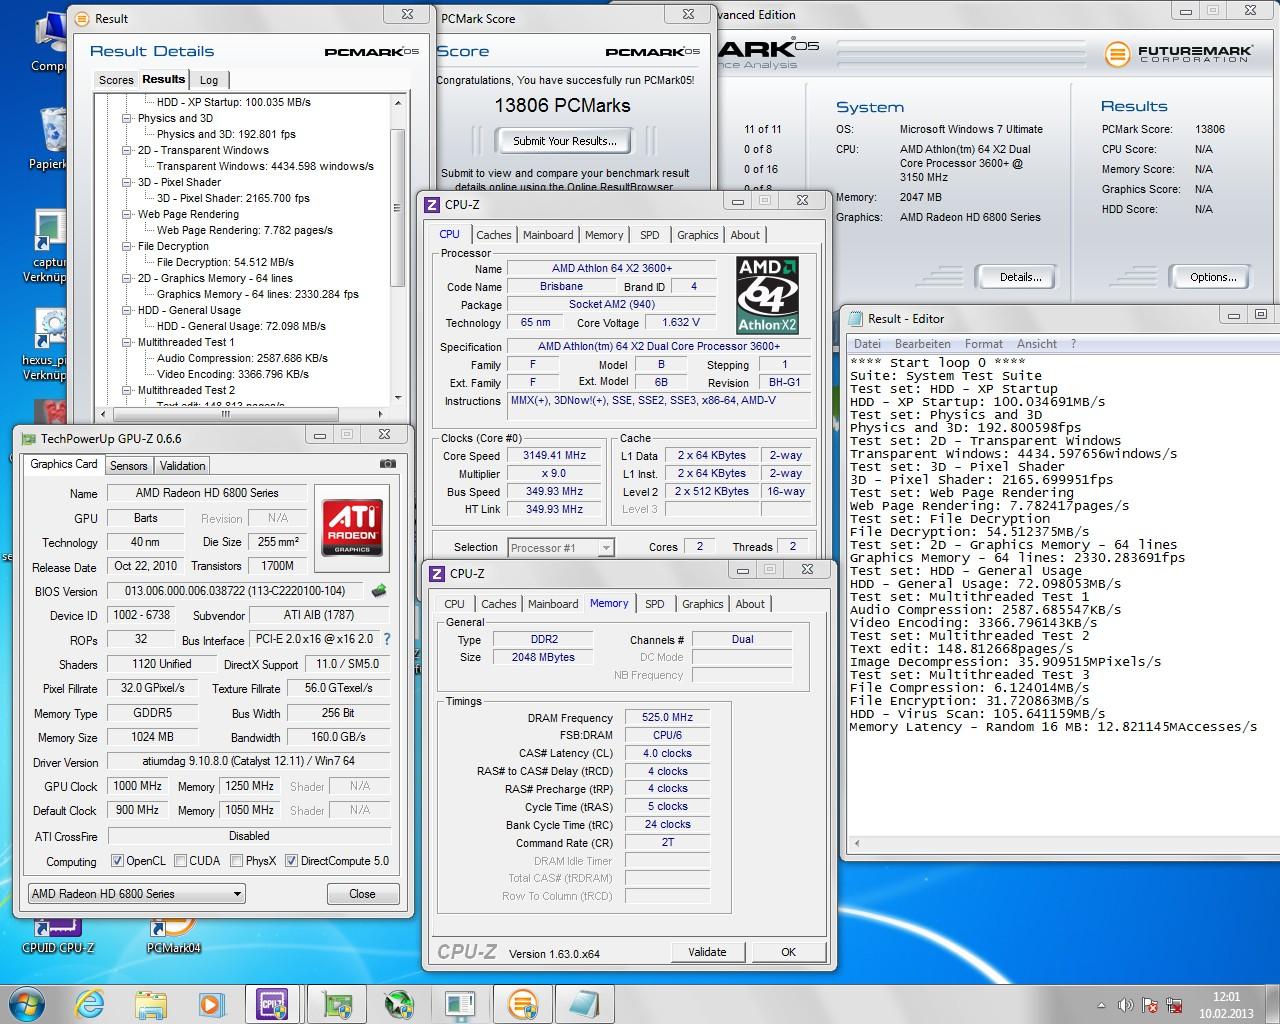Click the Core Speed value 3149.41 MHz
The height and width of the screenshot is (1024, 1280).
tap(555, 455)
